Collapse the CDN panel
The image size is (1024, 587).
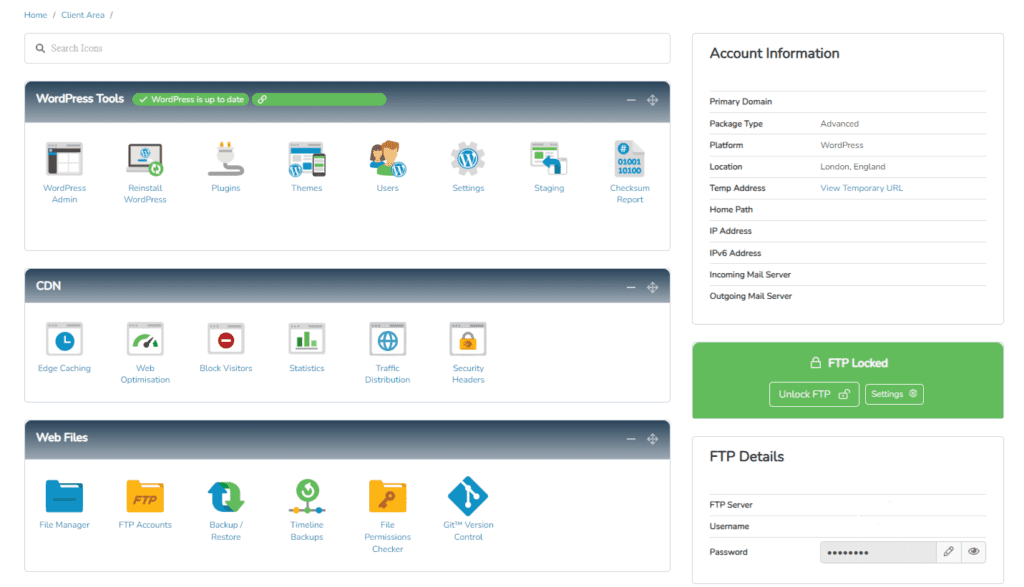[631, 287]
